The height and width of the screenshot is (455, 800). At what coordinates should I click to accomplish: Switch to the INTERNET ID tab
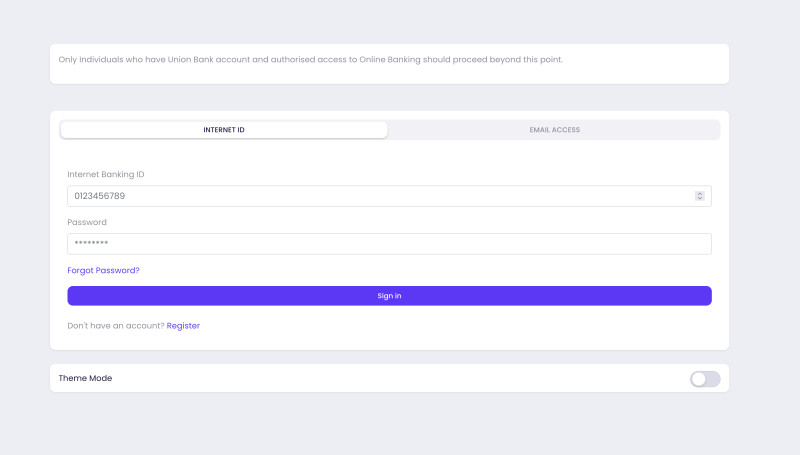pyautogui.click(x=224, y=130)
